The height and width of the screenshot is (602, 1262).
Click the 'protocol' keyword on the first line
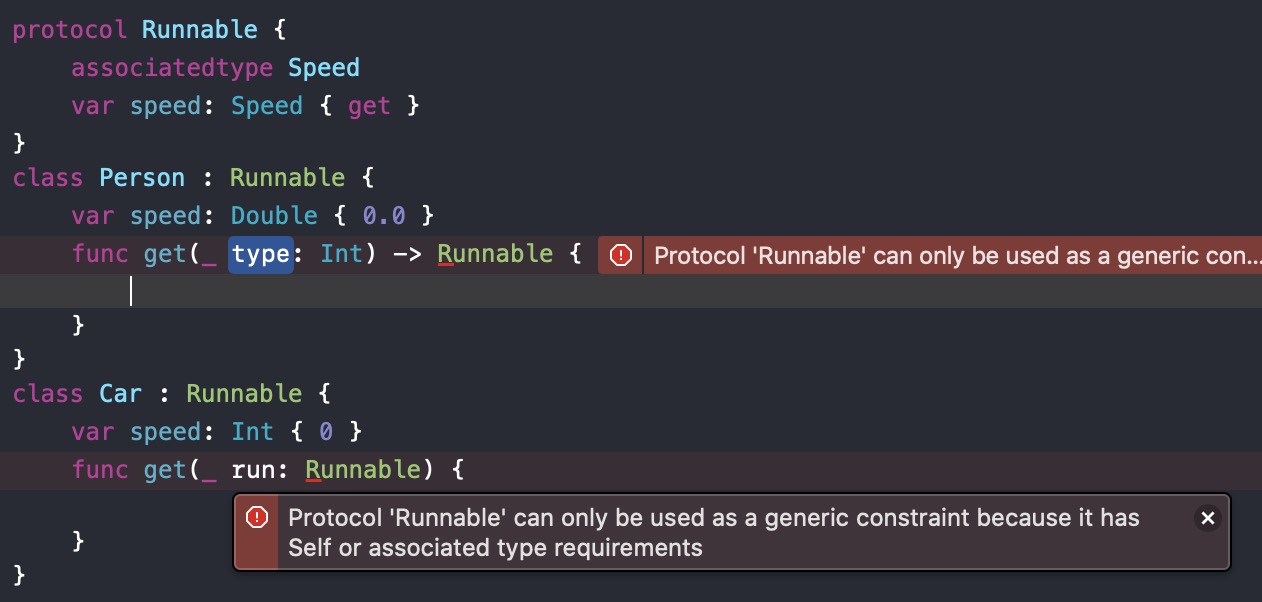[x=70, y=30]
